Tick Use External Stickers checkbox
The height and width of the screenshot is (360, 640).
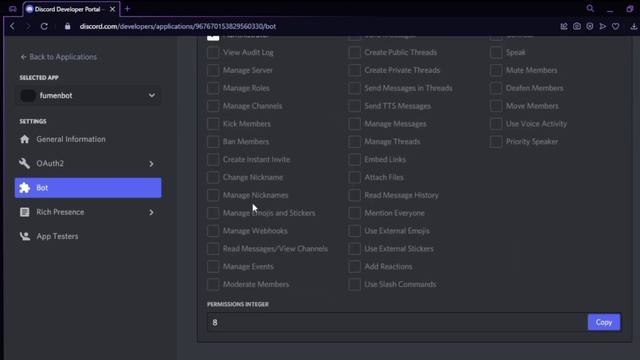[x=355, y=249]
